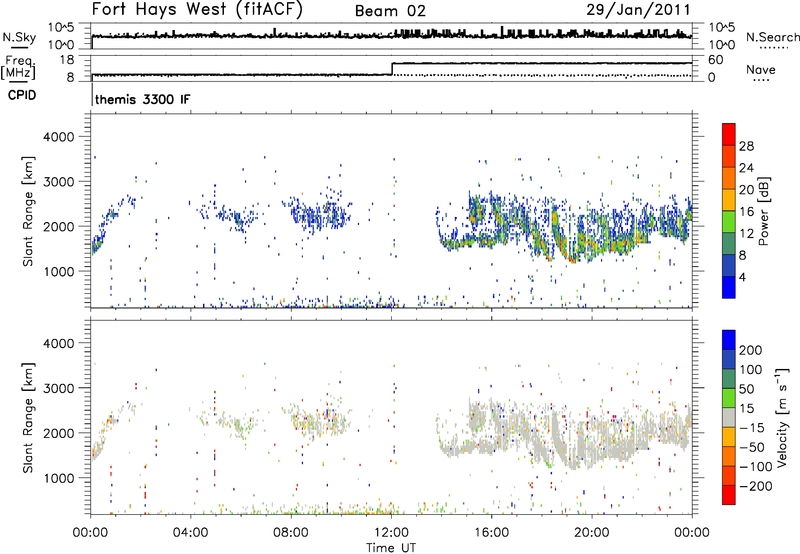This screenshot has width=800, height=554.
Task: Click the '12' value on power colorbar
Action: click(x=746, y=233)
